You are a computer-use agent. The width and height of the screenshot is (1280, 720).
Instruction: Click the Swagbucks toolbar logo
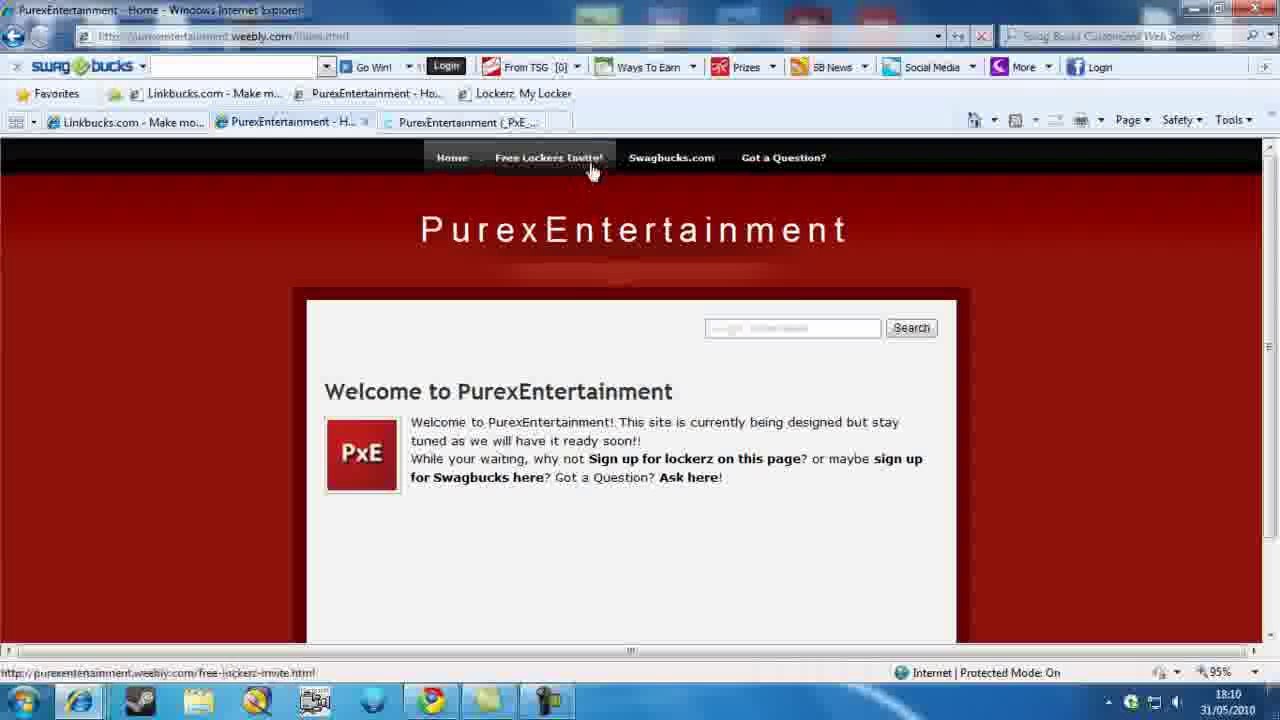click(x=82, y=67)
